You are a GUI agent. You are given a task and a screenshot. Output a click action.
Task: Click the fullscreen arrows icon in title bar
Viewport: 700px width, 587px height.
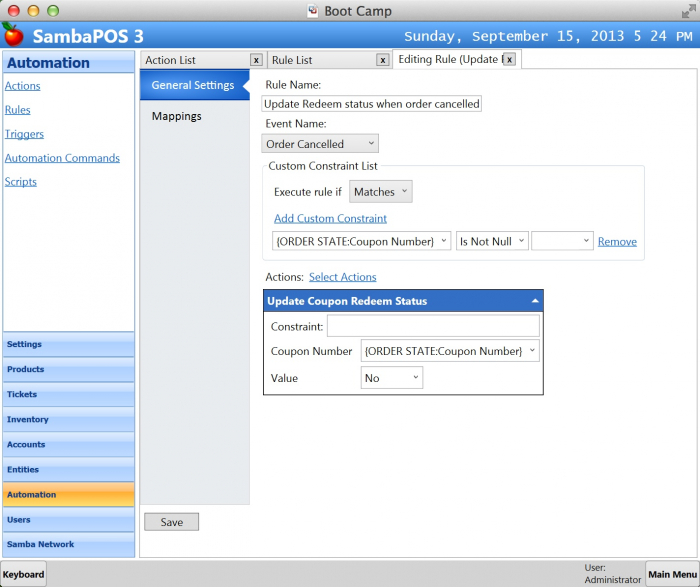click(x=687, y=11)
